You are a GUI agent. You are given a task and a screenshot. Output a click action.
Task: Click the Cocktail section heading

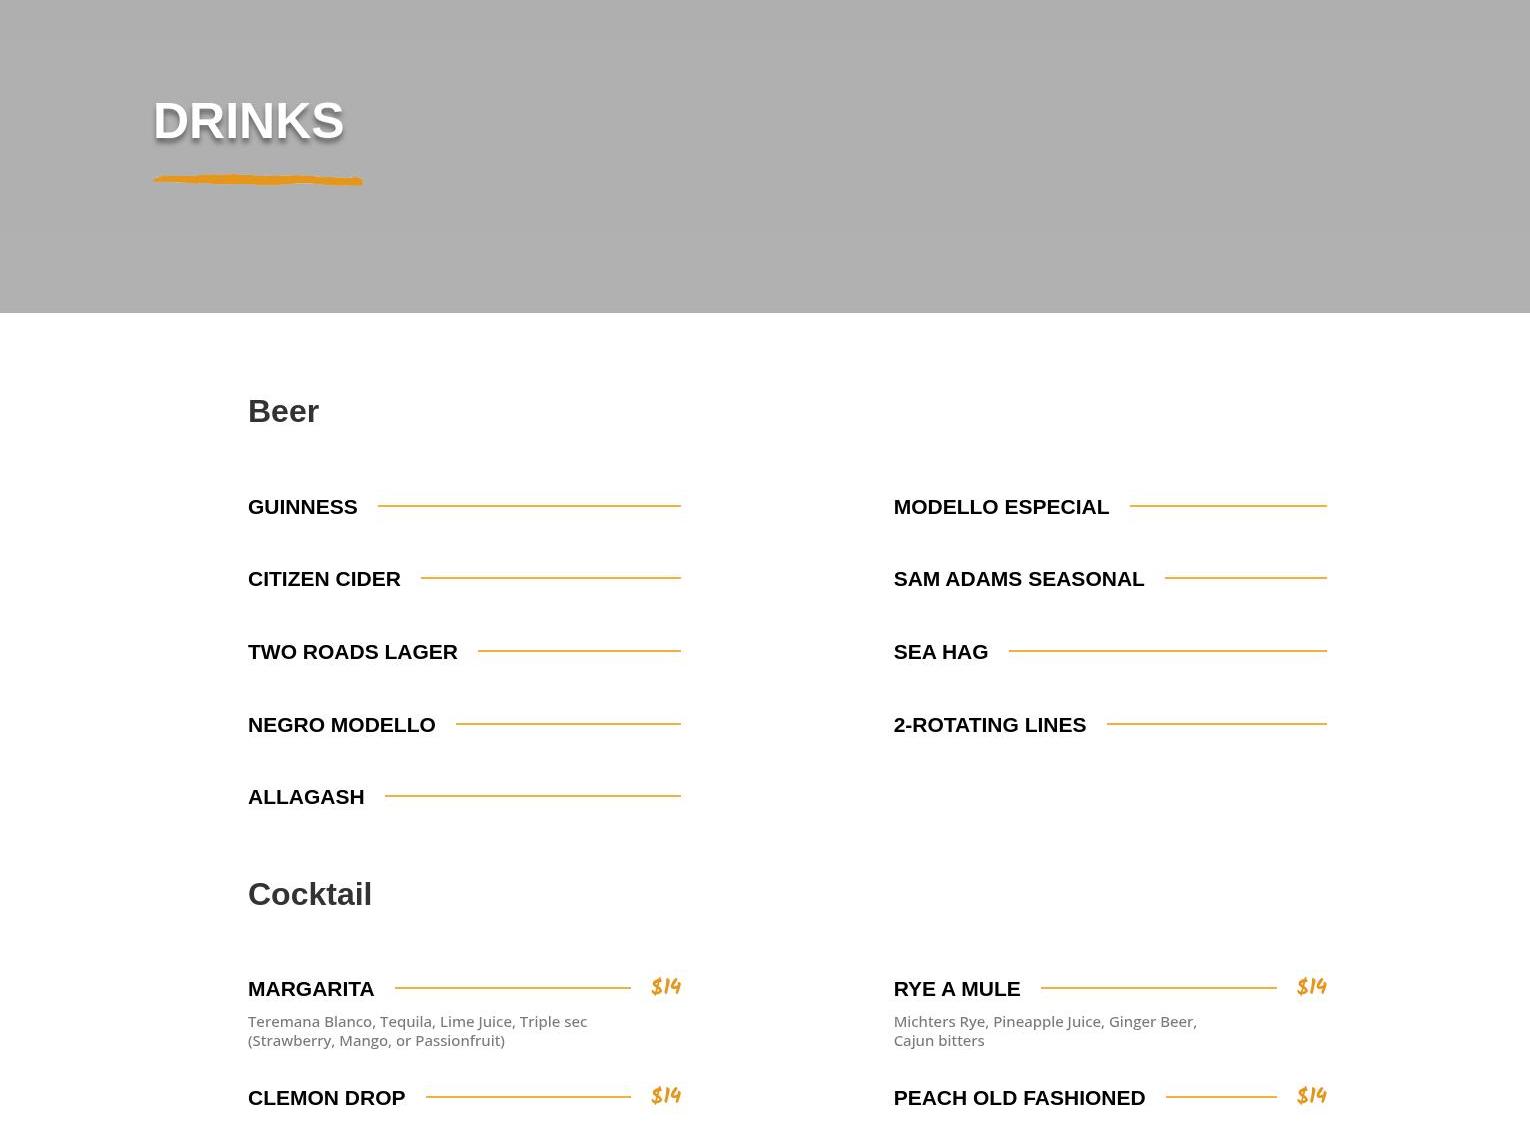pos(309,894)
